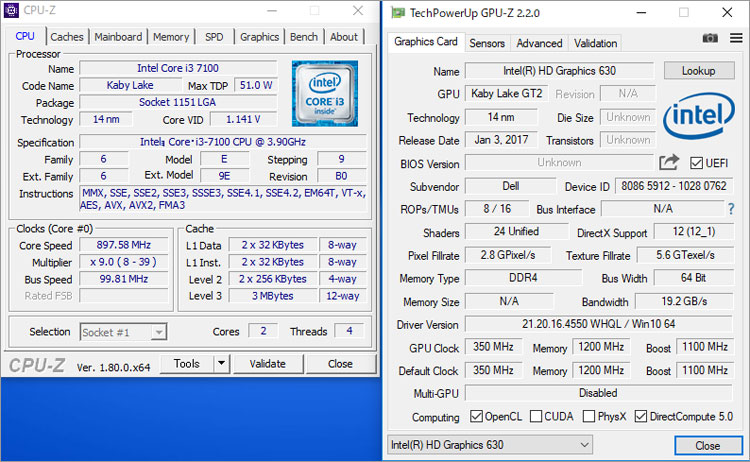Click the Device ID field
Viewport: 750px width, 462px height.
[x=673, y=186]
